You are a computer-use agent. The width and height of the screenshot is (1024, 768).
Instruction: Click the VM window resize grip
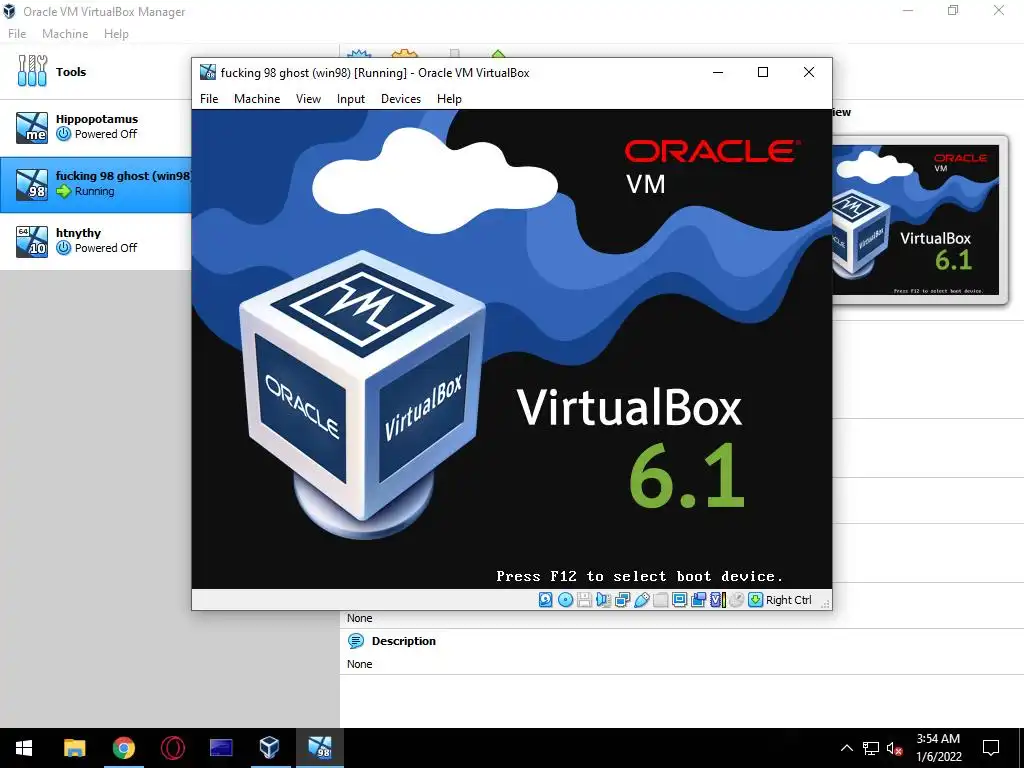[825, 603]
